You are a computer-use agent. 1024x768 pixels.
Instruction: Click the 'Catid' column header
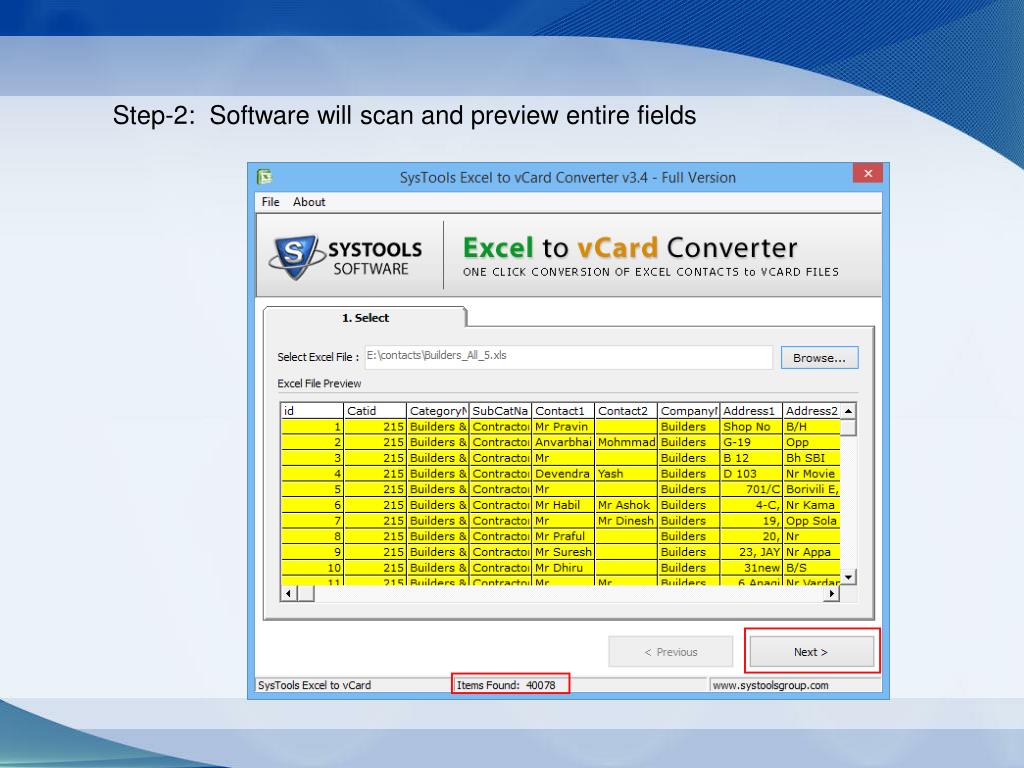(x=374, y=411)
